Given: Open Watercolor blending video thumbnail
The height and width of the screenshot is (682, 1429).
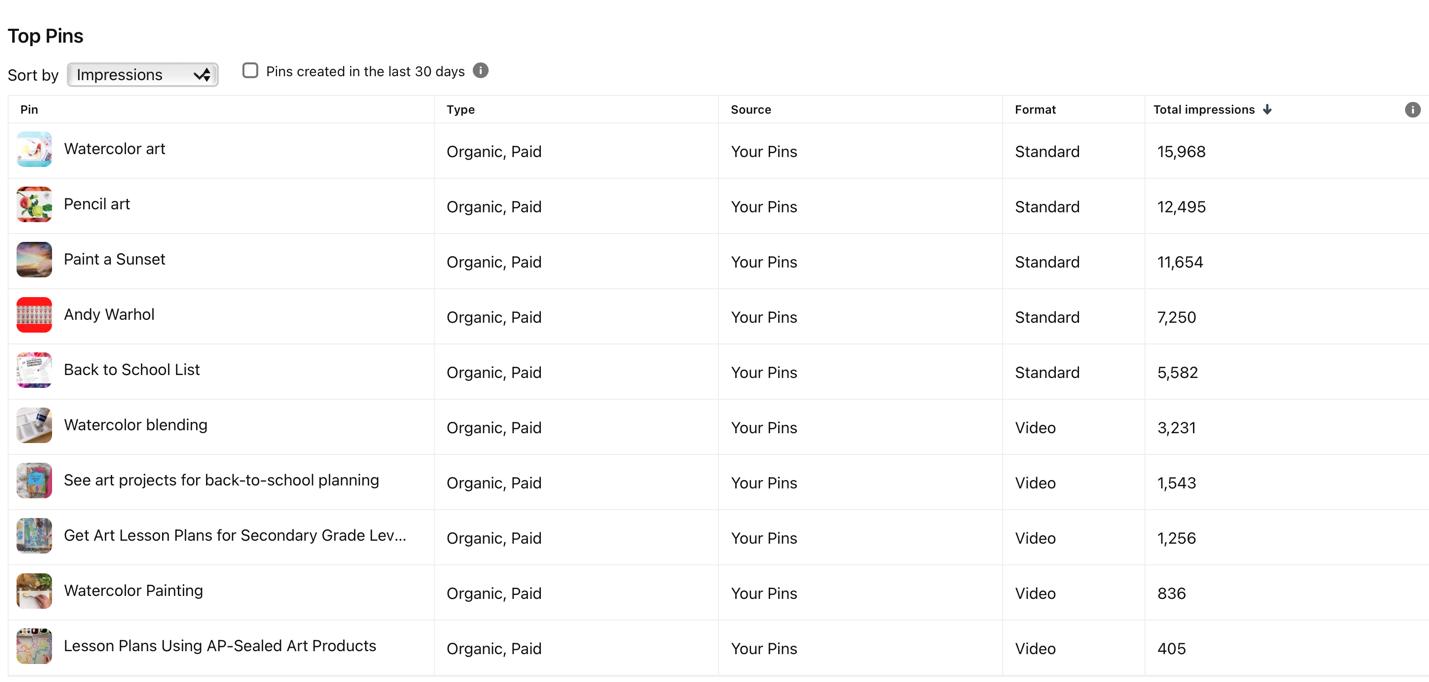Looking at the screenshot, I should pyautogui.click(x=34, y=426).
